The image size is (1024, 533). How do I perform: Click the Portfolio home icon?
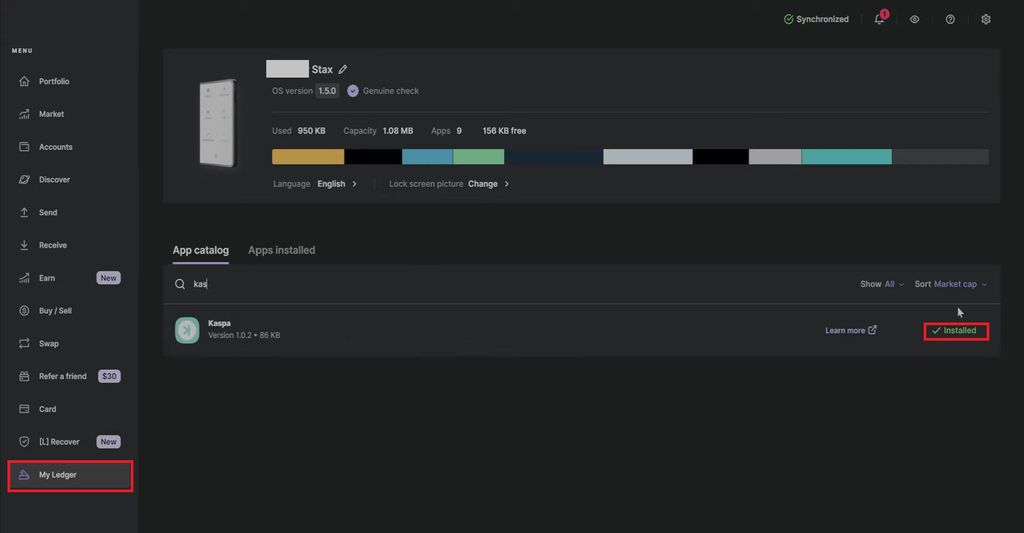tap(24, 82)
